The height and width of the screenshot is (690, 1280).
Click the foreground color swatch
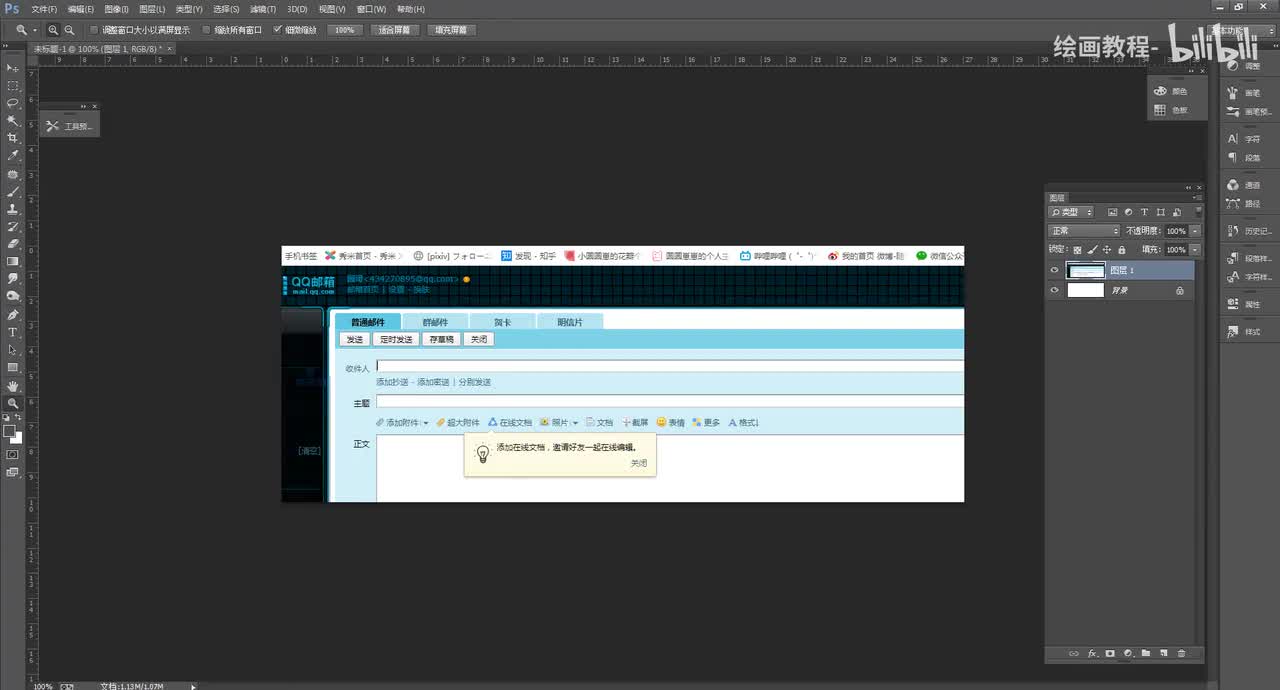[9, 431]
